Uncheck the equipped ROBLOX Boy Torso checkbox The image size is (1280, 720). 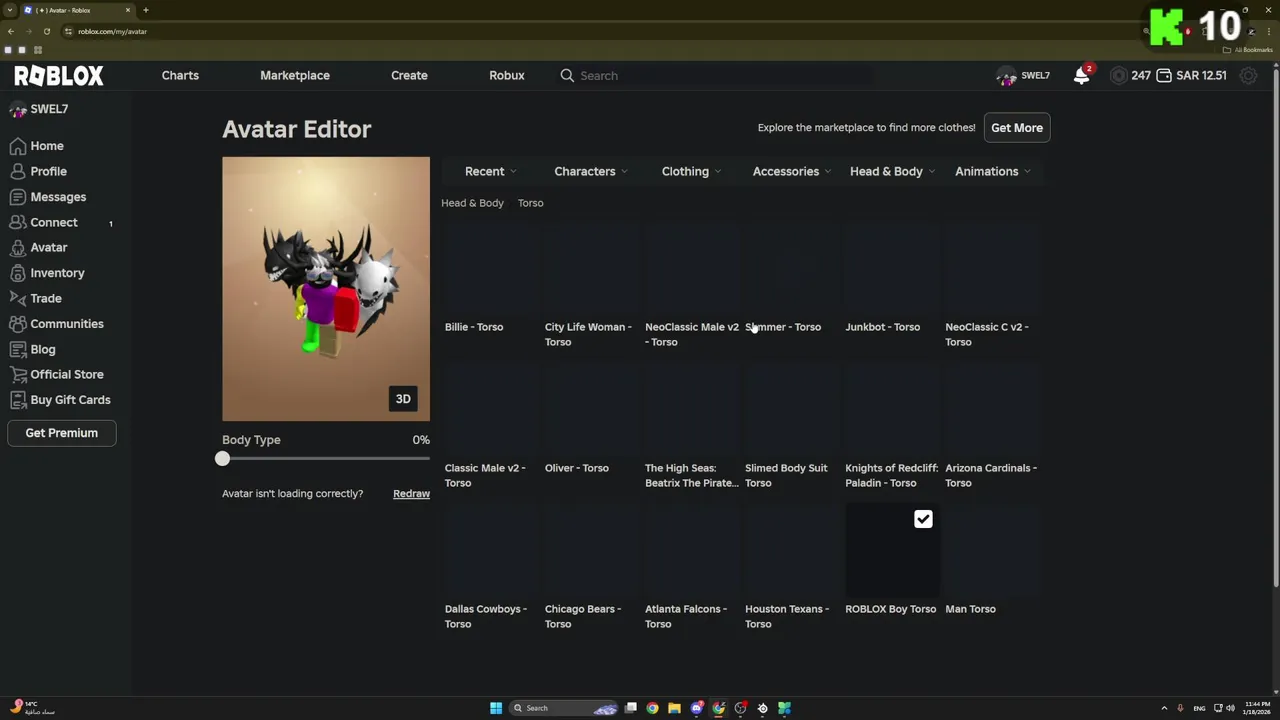pos(923,519)
